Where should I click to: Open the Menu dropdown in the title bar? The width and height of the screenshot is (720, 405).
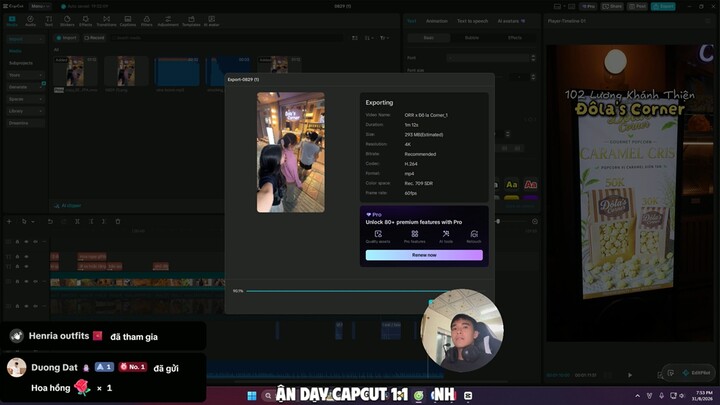pyautogui.click(x=40, y=6)
